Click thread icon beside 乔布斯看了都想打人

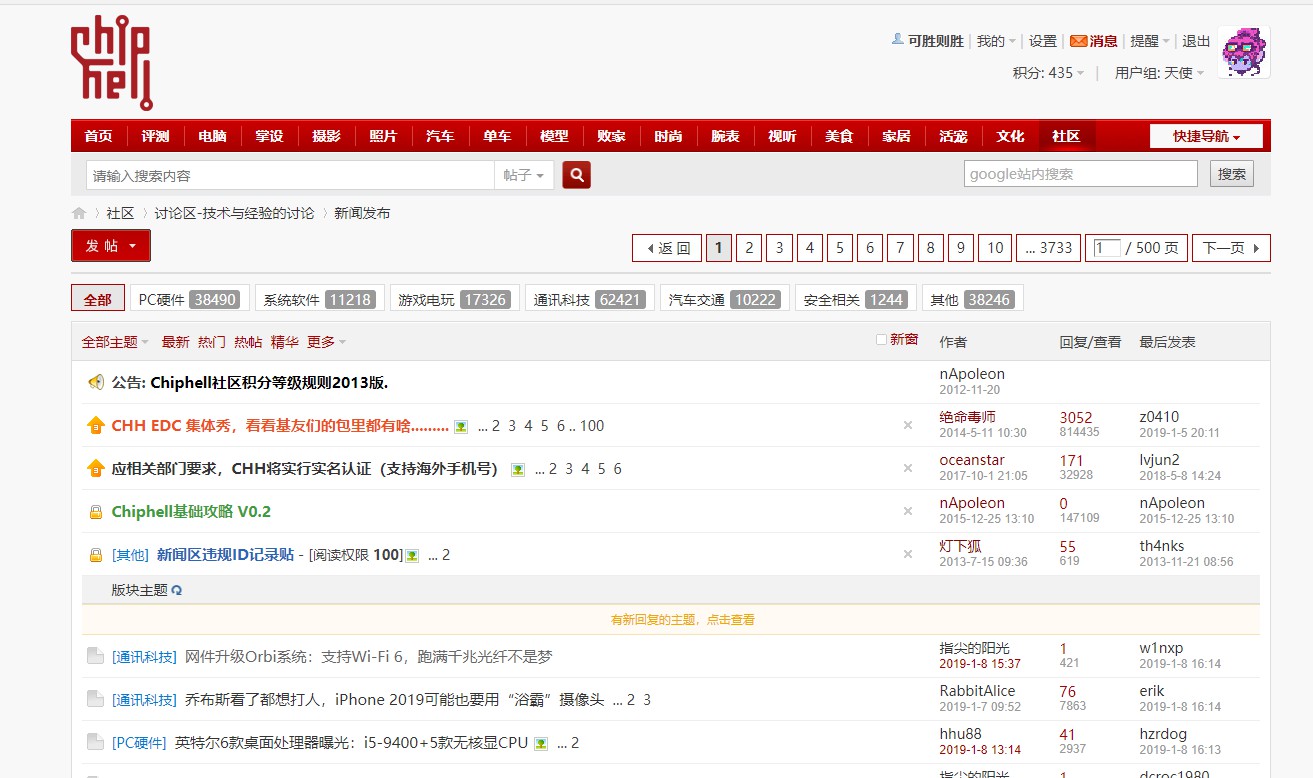(95, 699)
